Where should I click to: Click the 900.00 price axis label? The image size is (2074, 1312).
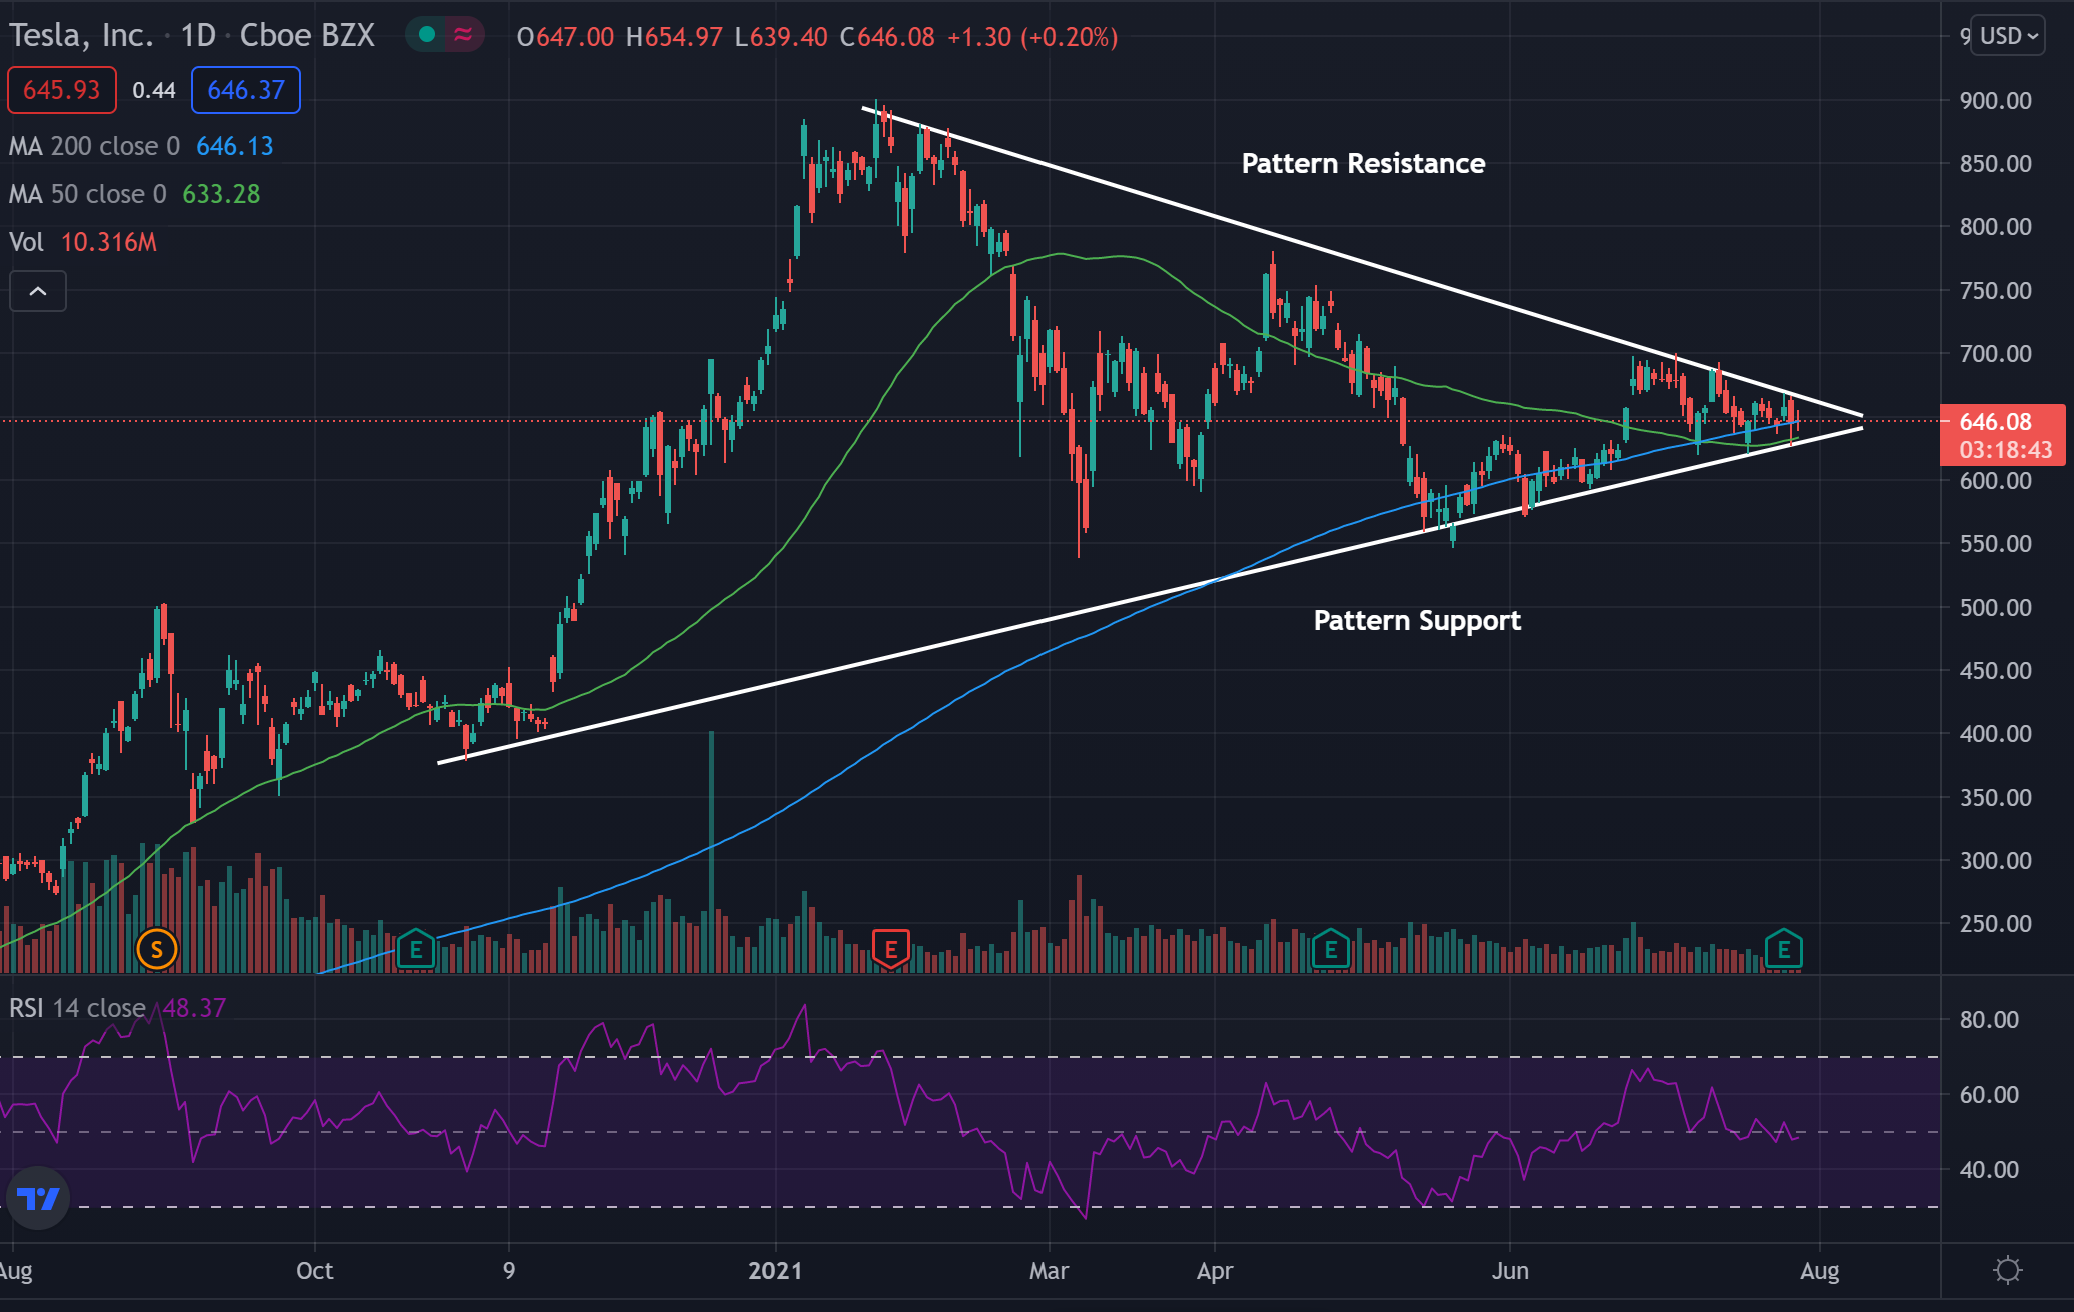[x=1995, y=100]
